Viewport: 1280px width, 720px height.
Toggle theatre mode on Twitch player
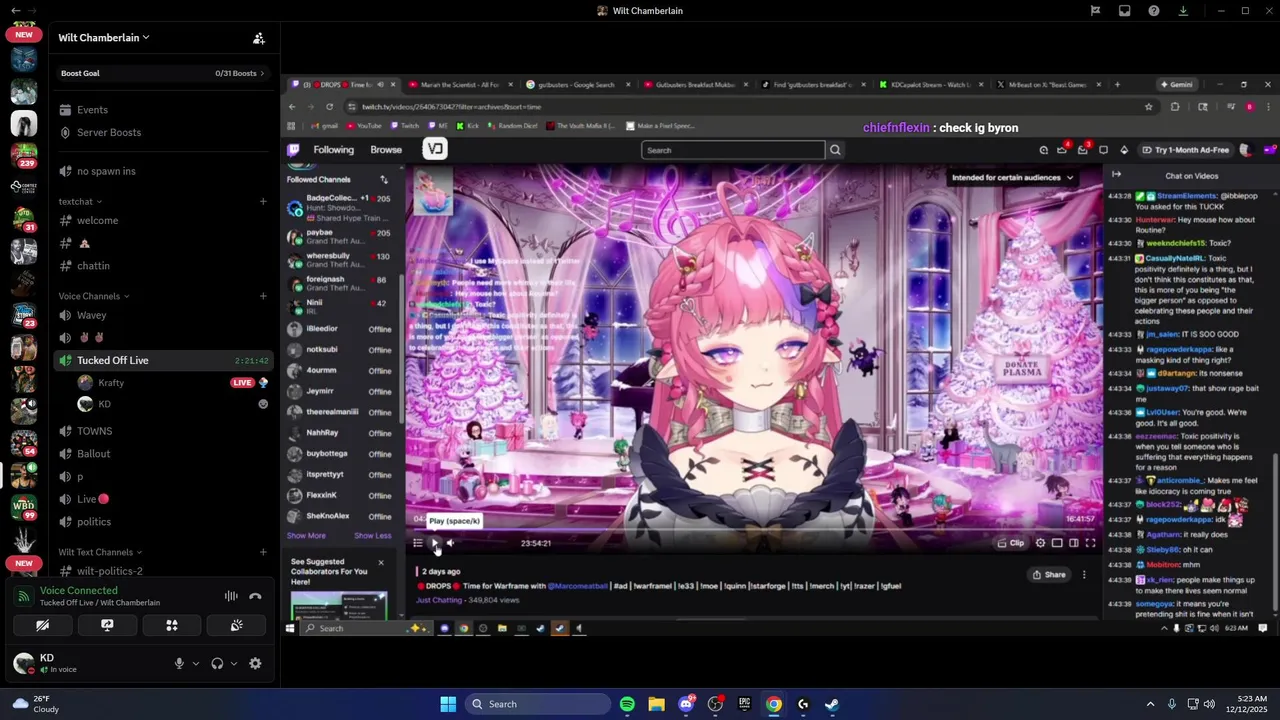click(x=1073, y=543)
